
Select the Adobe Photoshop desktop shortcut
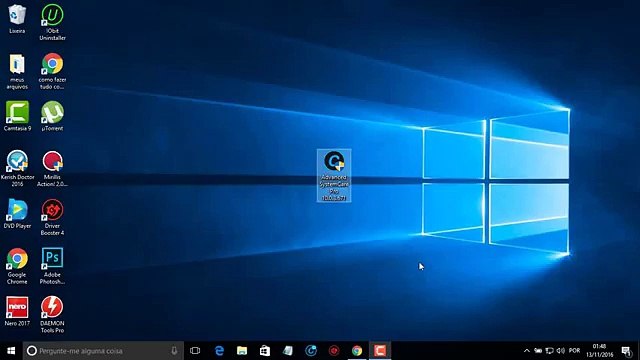click(x=52, y=266)
